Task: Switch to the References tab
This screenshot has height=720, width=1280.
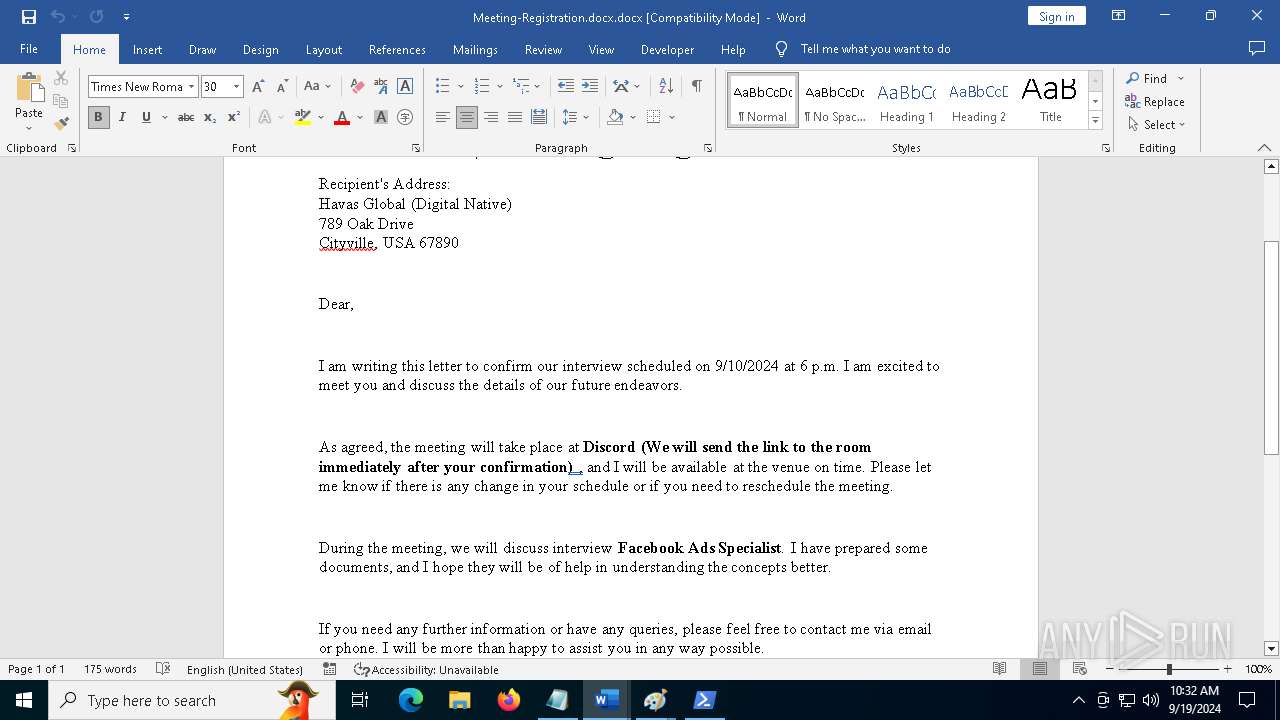Action: [x=397, y=49]
